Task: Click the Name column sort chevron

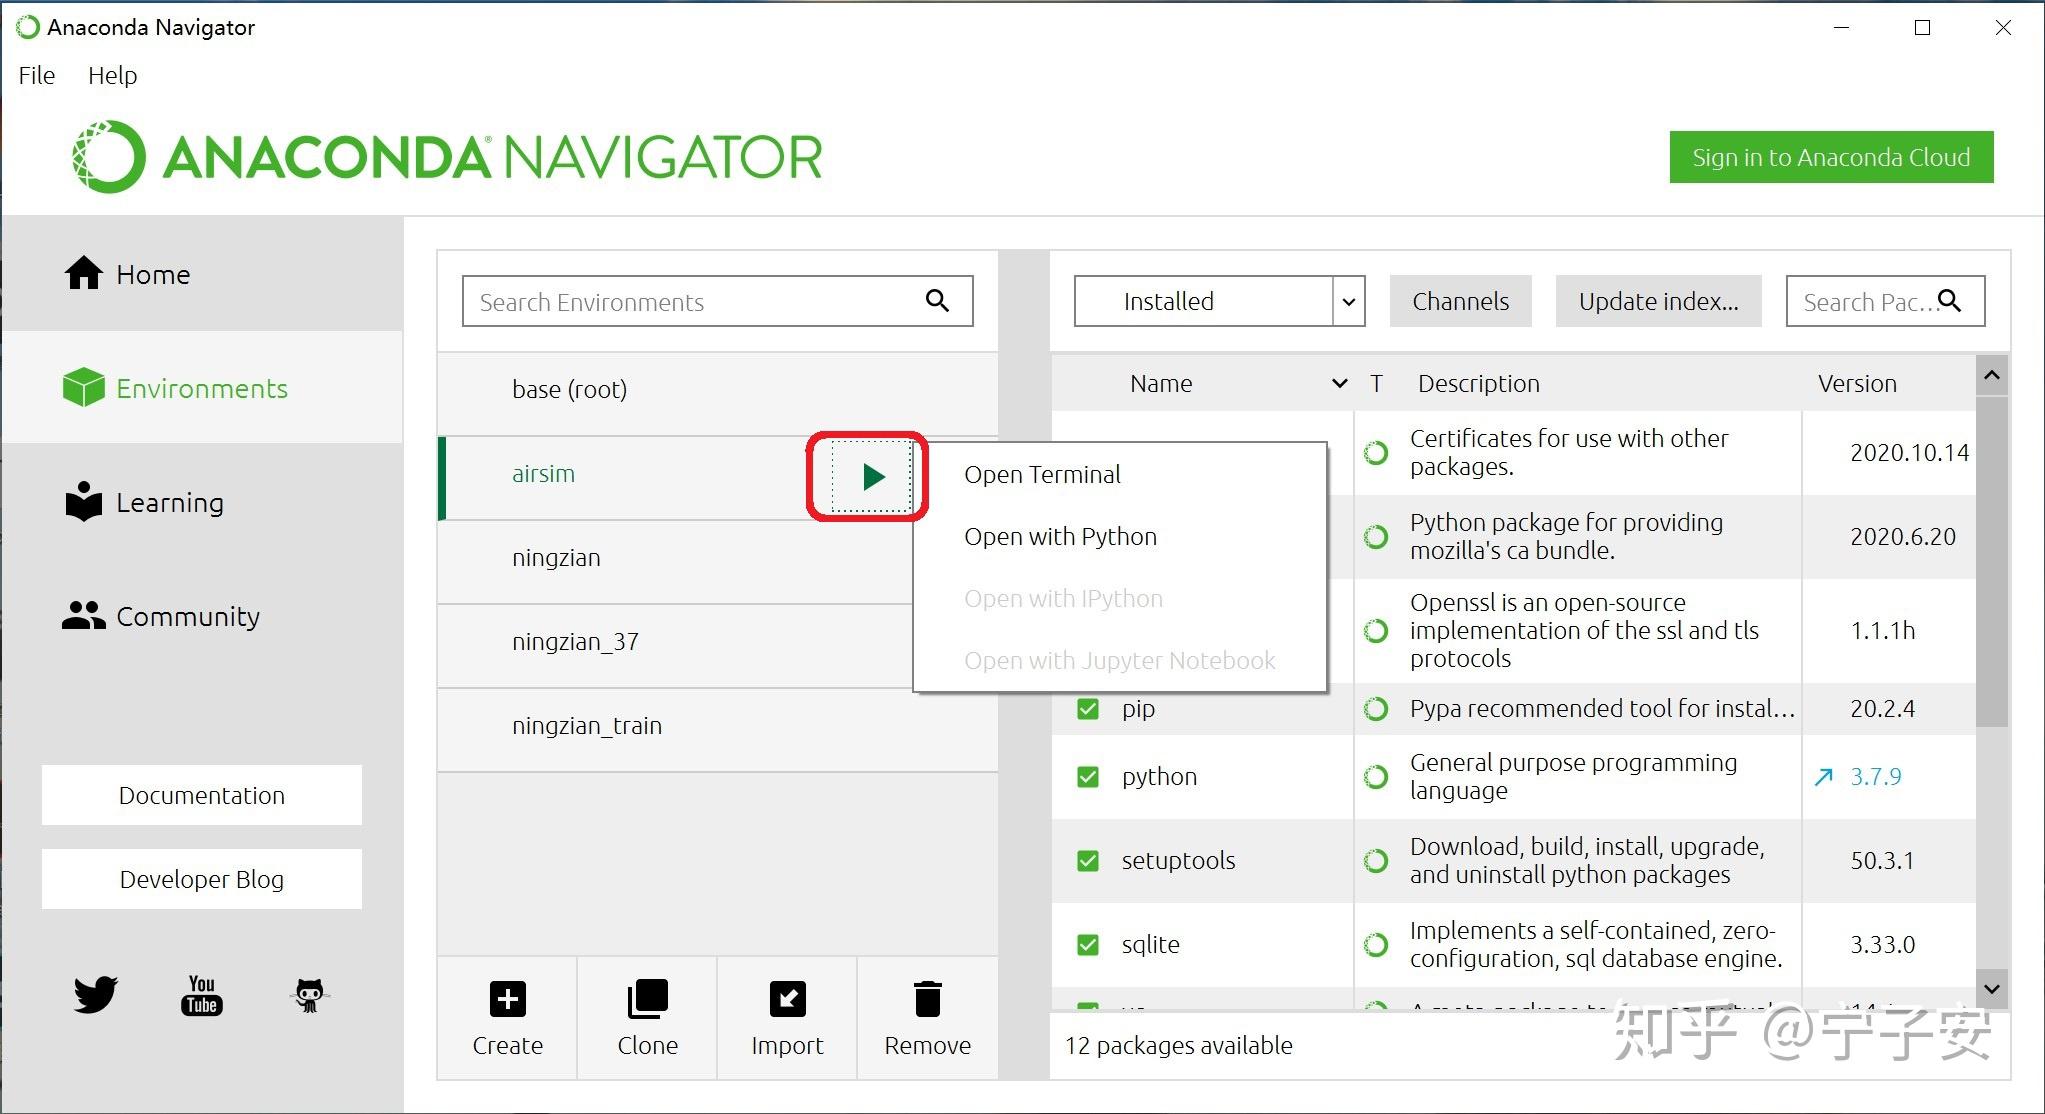Action: click(x=1339, y=384)
